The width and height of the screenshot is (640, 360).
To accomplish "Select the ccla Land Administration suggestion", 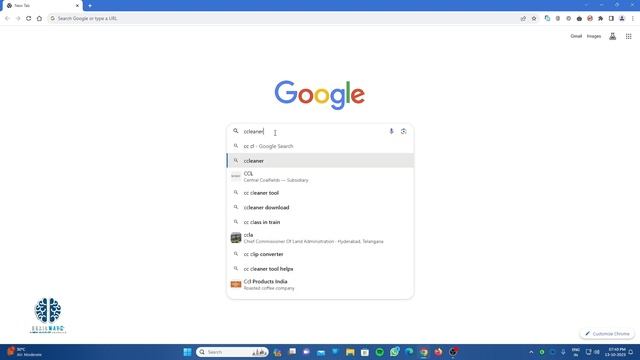I will (x=320, y=238).
